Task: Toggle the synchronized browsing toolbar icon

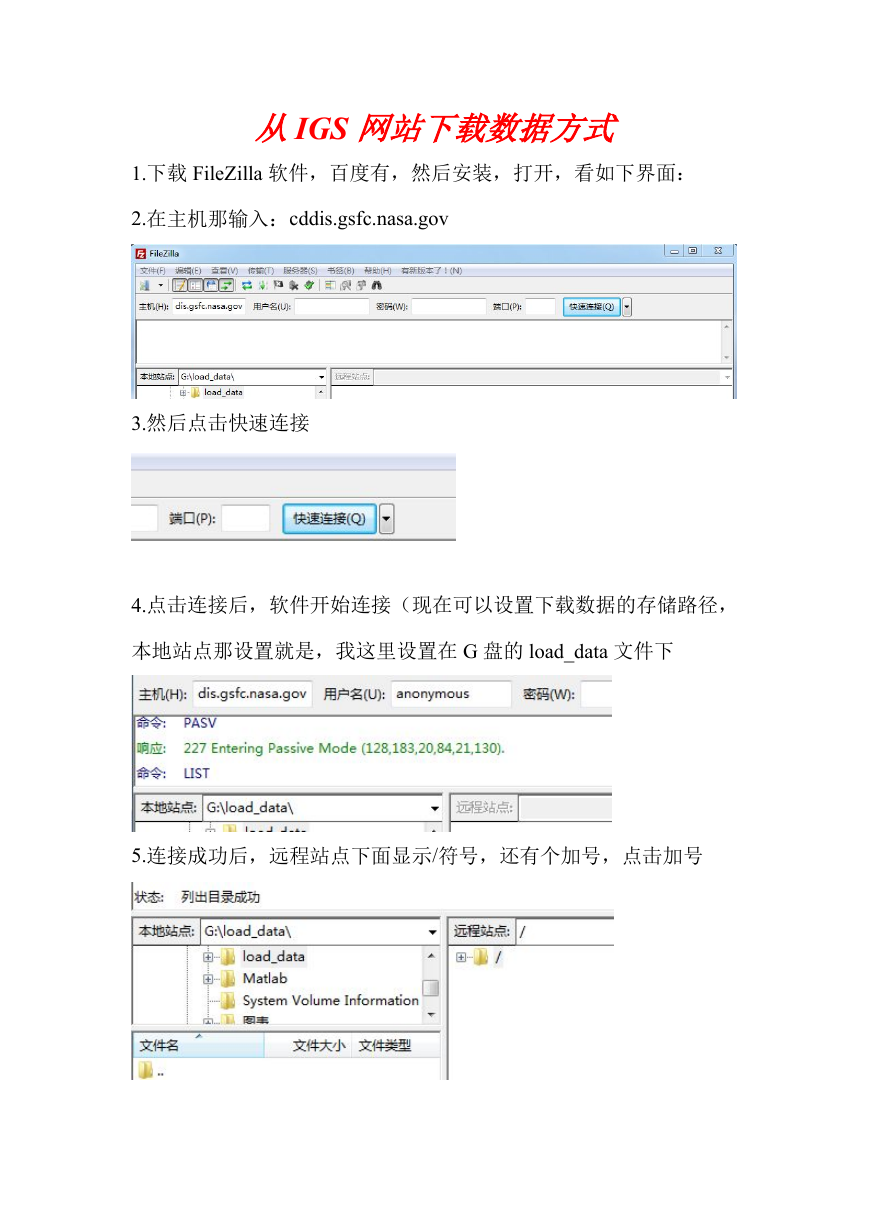Action: coord(361,286)
